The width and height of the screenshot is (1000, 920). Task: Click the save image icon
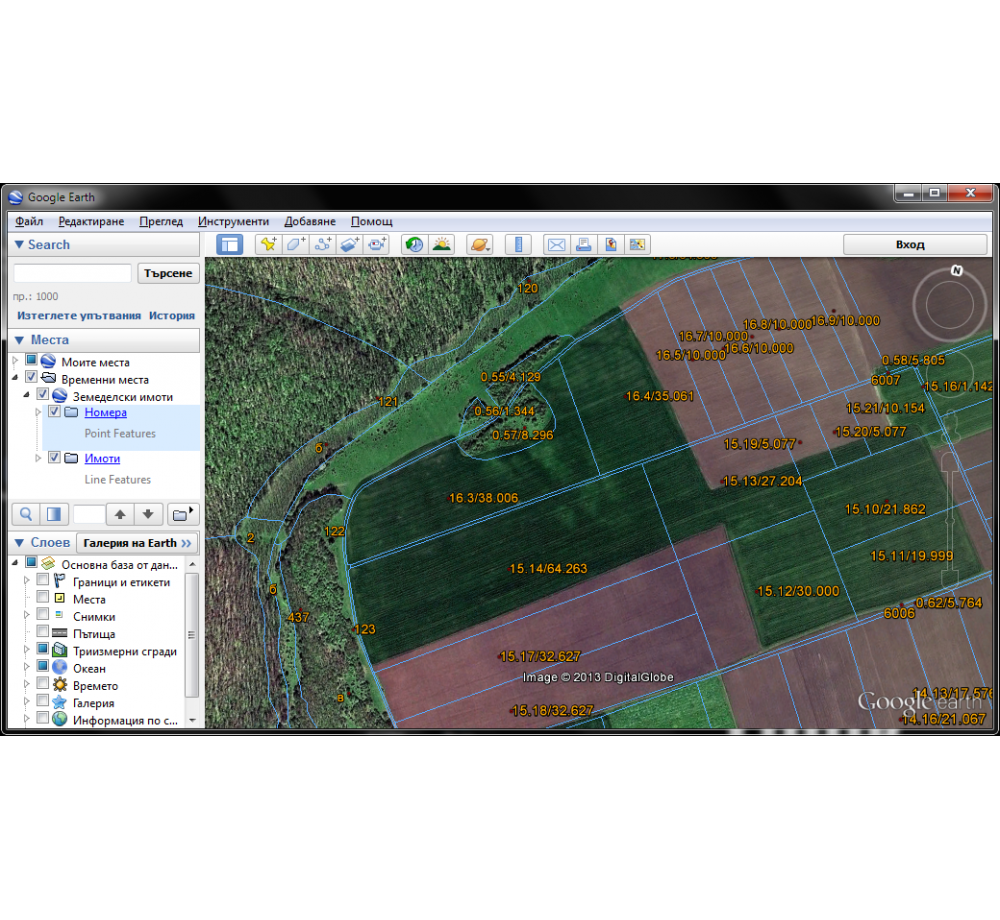click(610, 244)
